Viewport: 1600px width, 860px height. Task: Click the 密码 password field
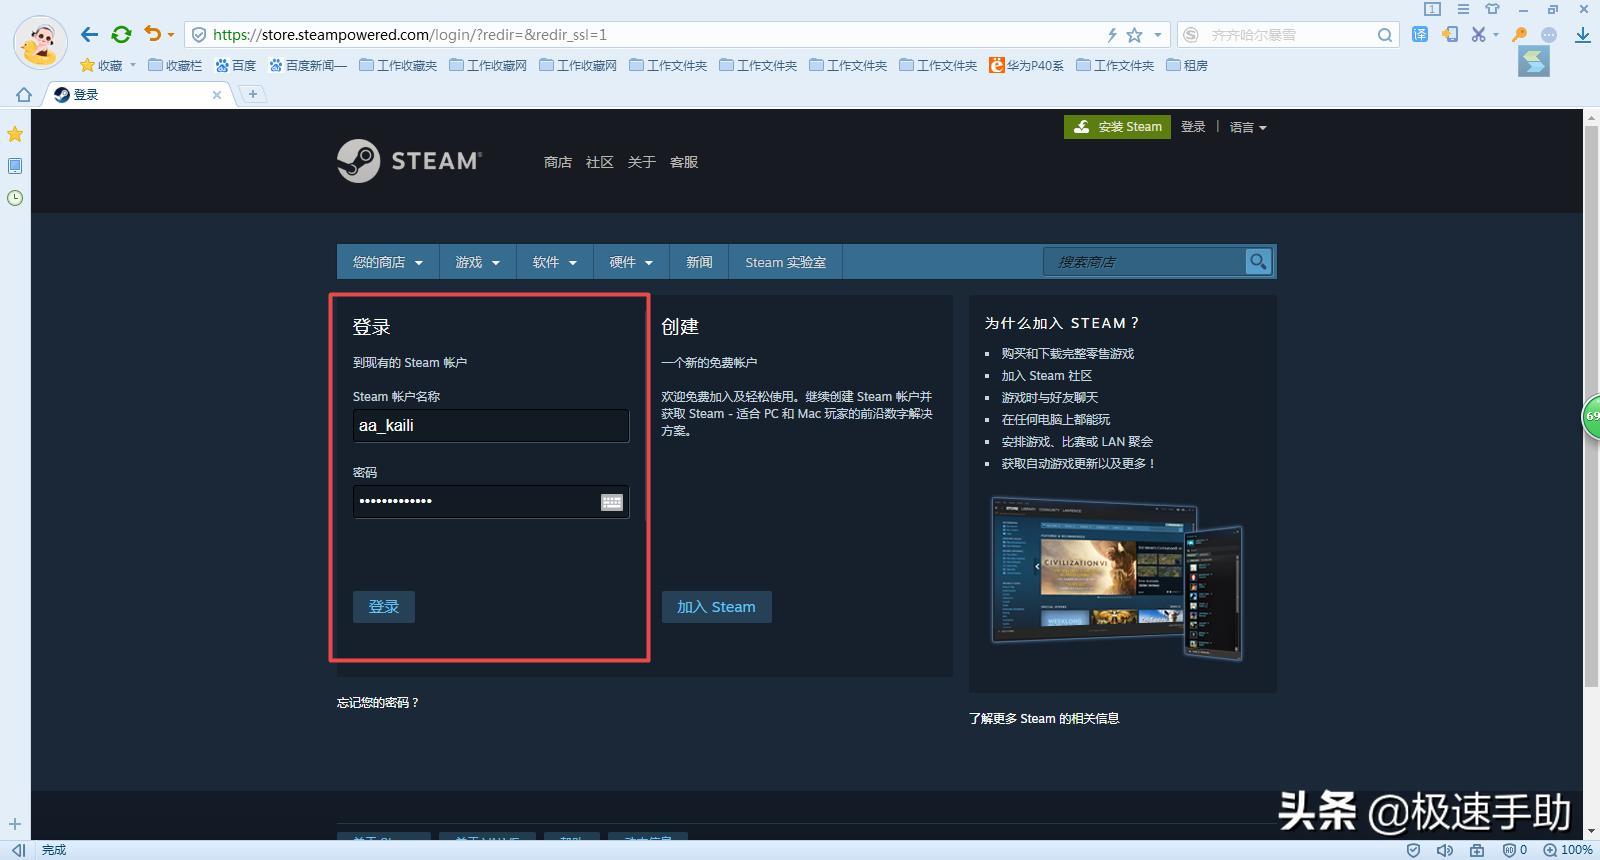click(491, 502)
